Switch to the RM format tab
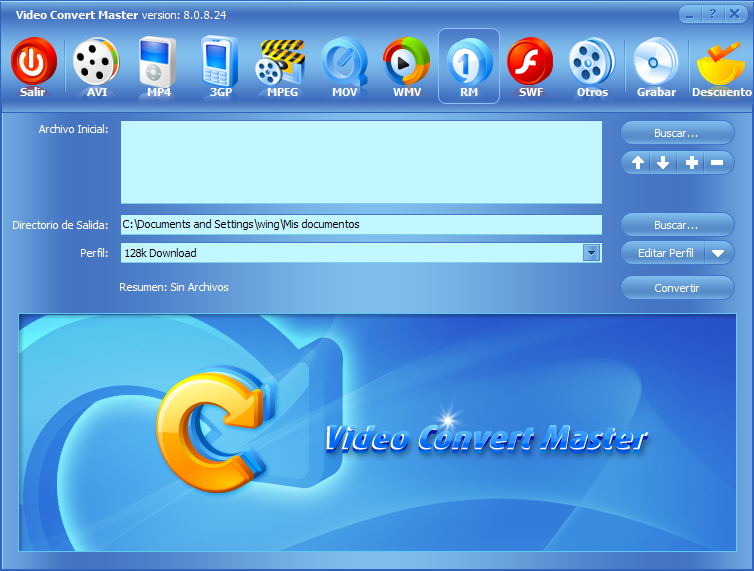Viewport: 754px width, 571px height. click(468, 65)
